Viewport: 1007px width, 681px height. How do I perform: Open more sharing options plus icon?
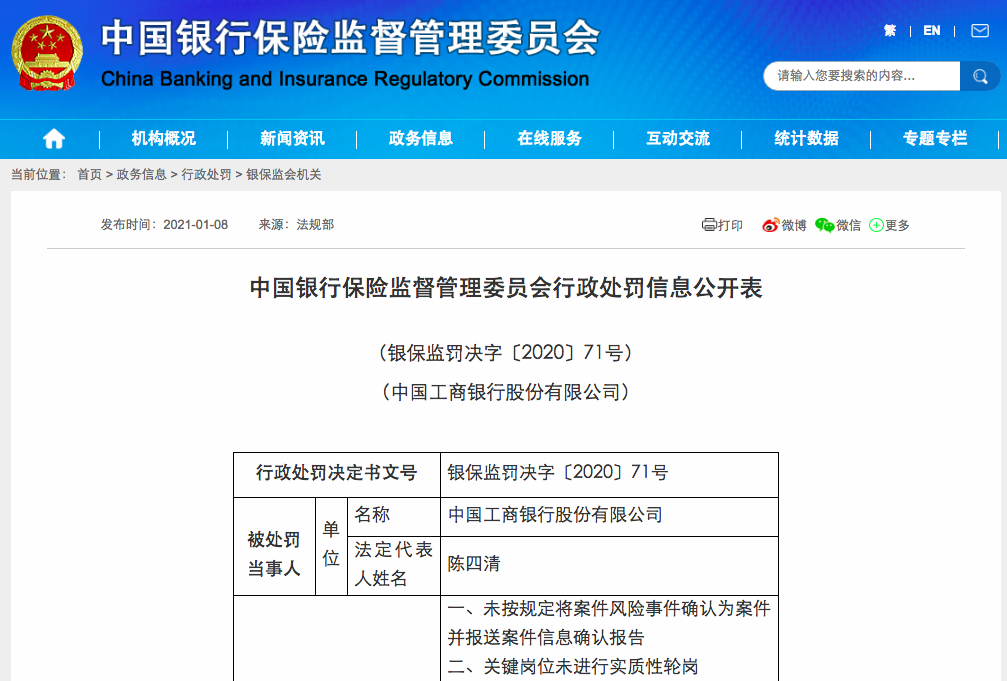pyautogui.click(x=876, y=225)
